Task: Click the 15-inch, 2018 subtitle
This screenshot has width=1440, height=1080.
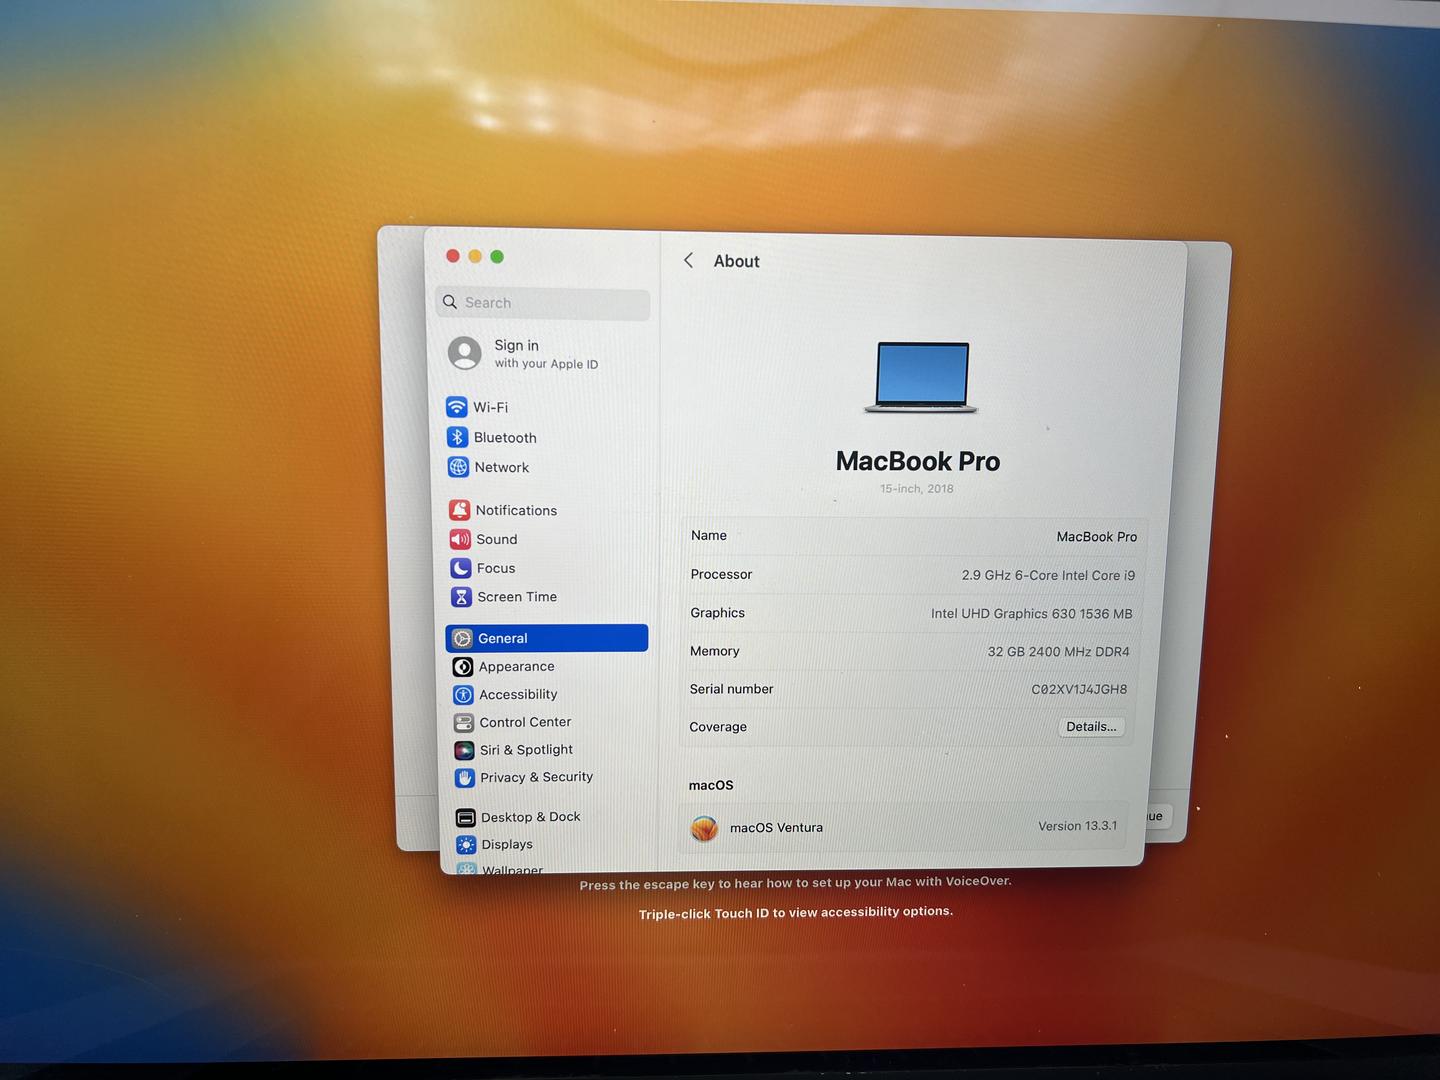Action: point(917,489)
